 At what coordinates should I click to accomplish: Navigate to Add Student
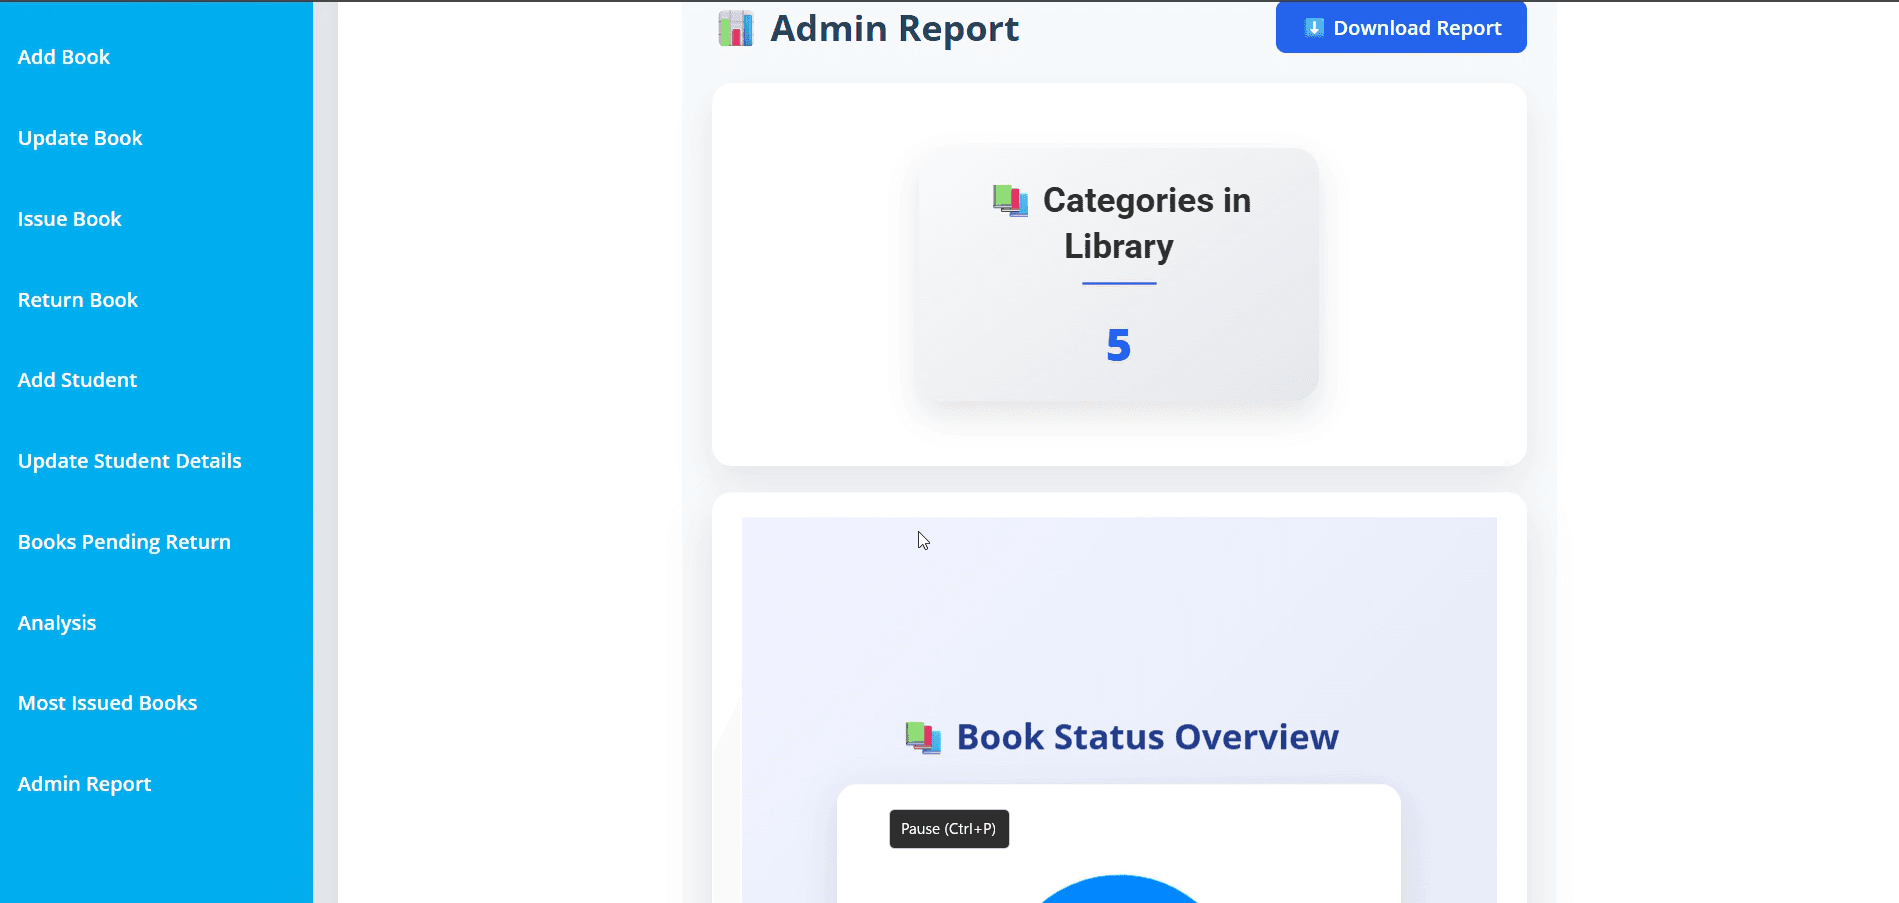point(77,380)
